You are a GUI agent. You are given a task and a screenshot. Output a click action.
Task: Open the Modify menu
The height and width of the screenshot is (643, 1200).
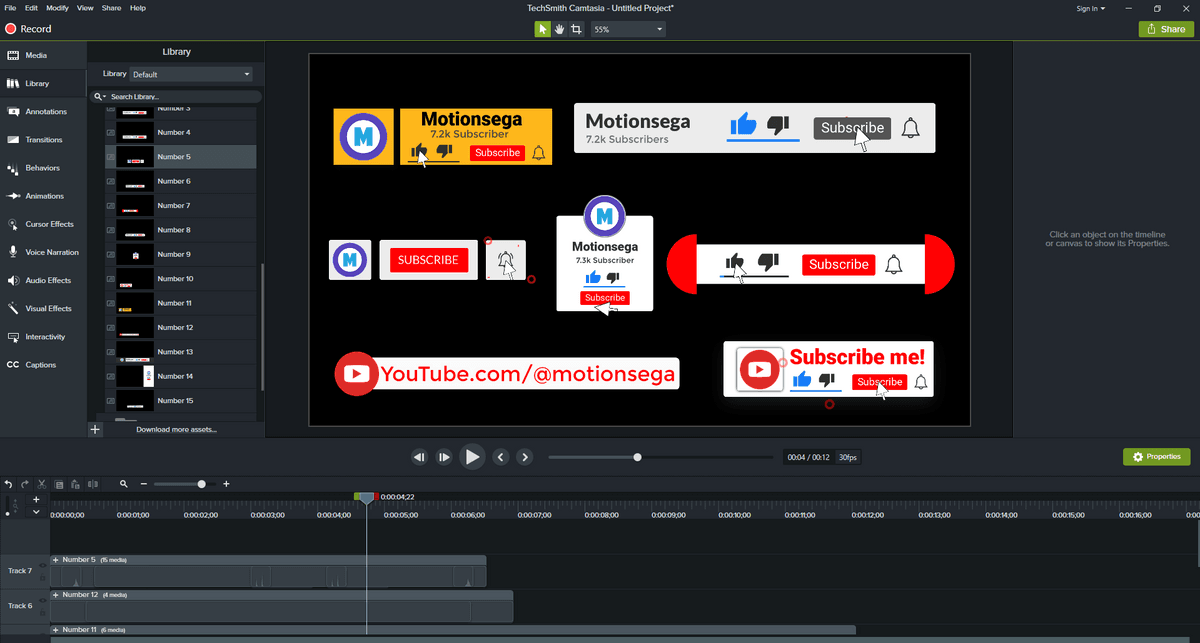tap(58, 8)
